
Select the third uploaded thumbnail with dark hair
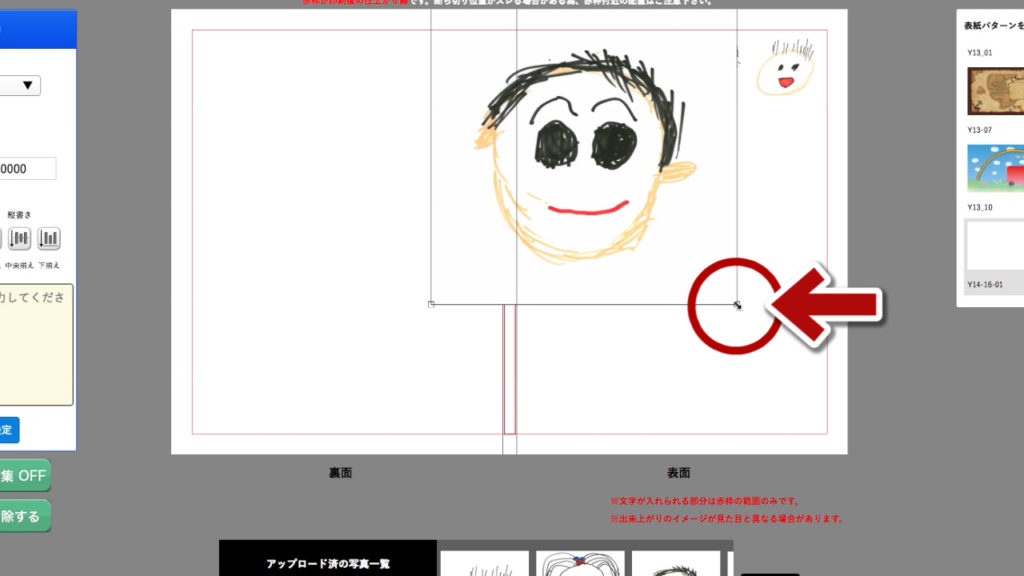676,564
